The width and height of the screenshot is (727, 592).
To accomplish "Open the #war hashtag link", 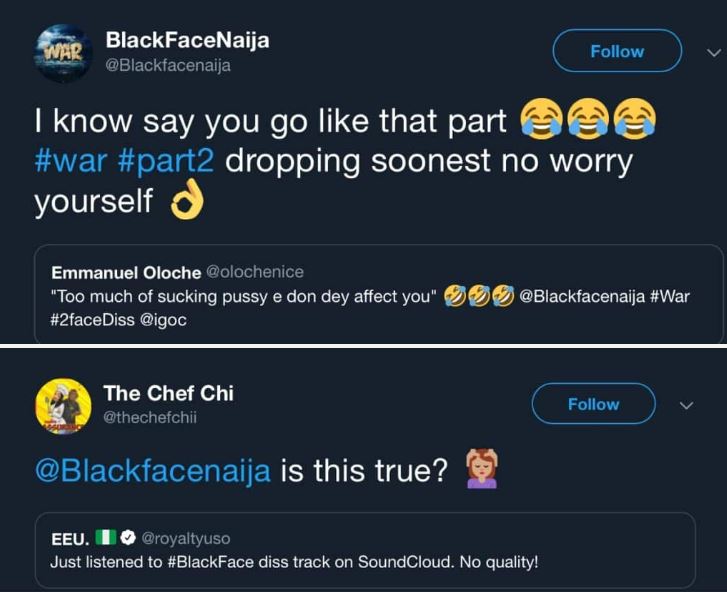I will coord(70,162).
